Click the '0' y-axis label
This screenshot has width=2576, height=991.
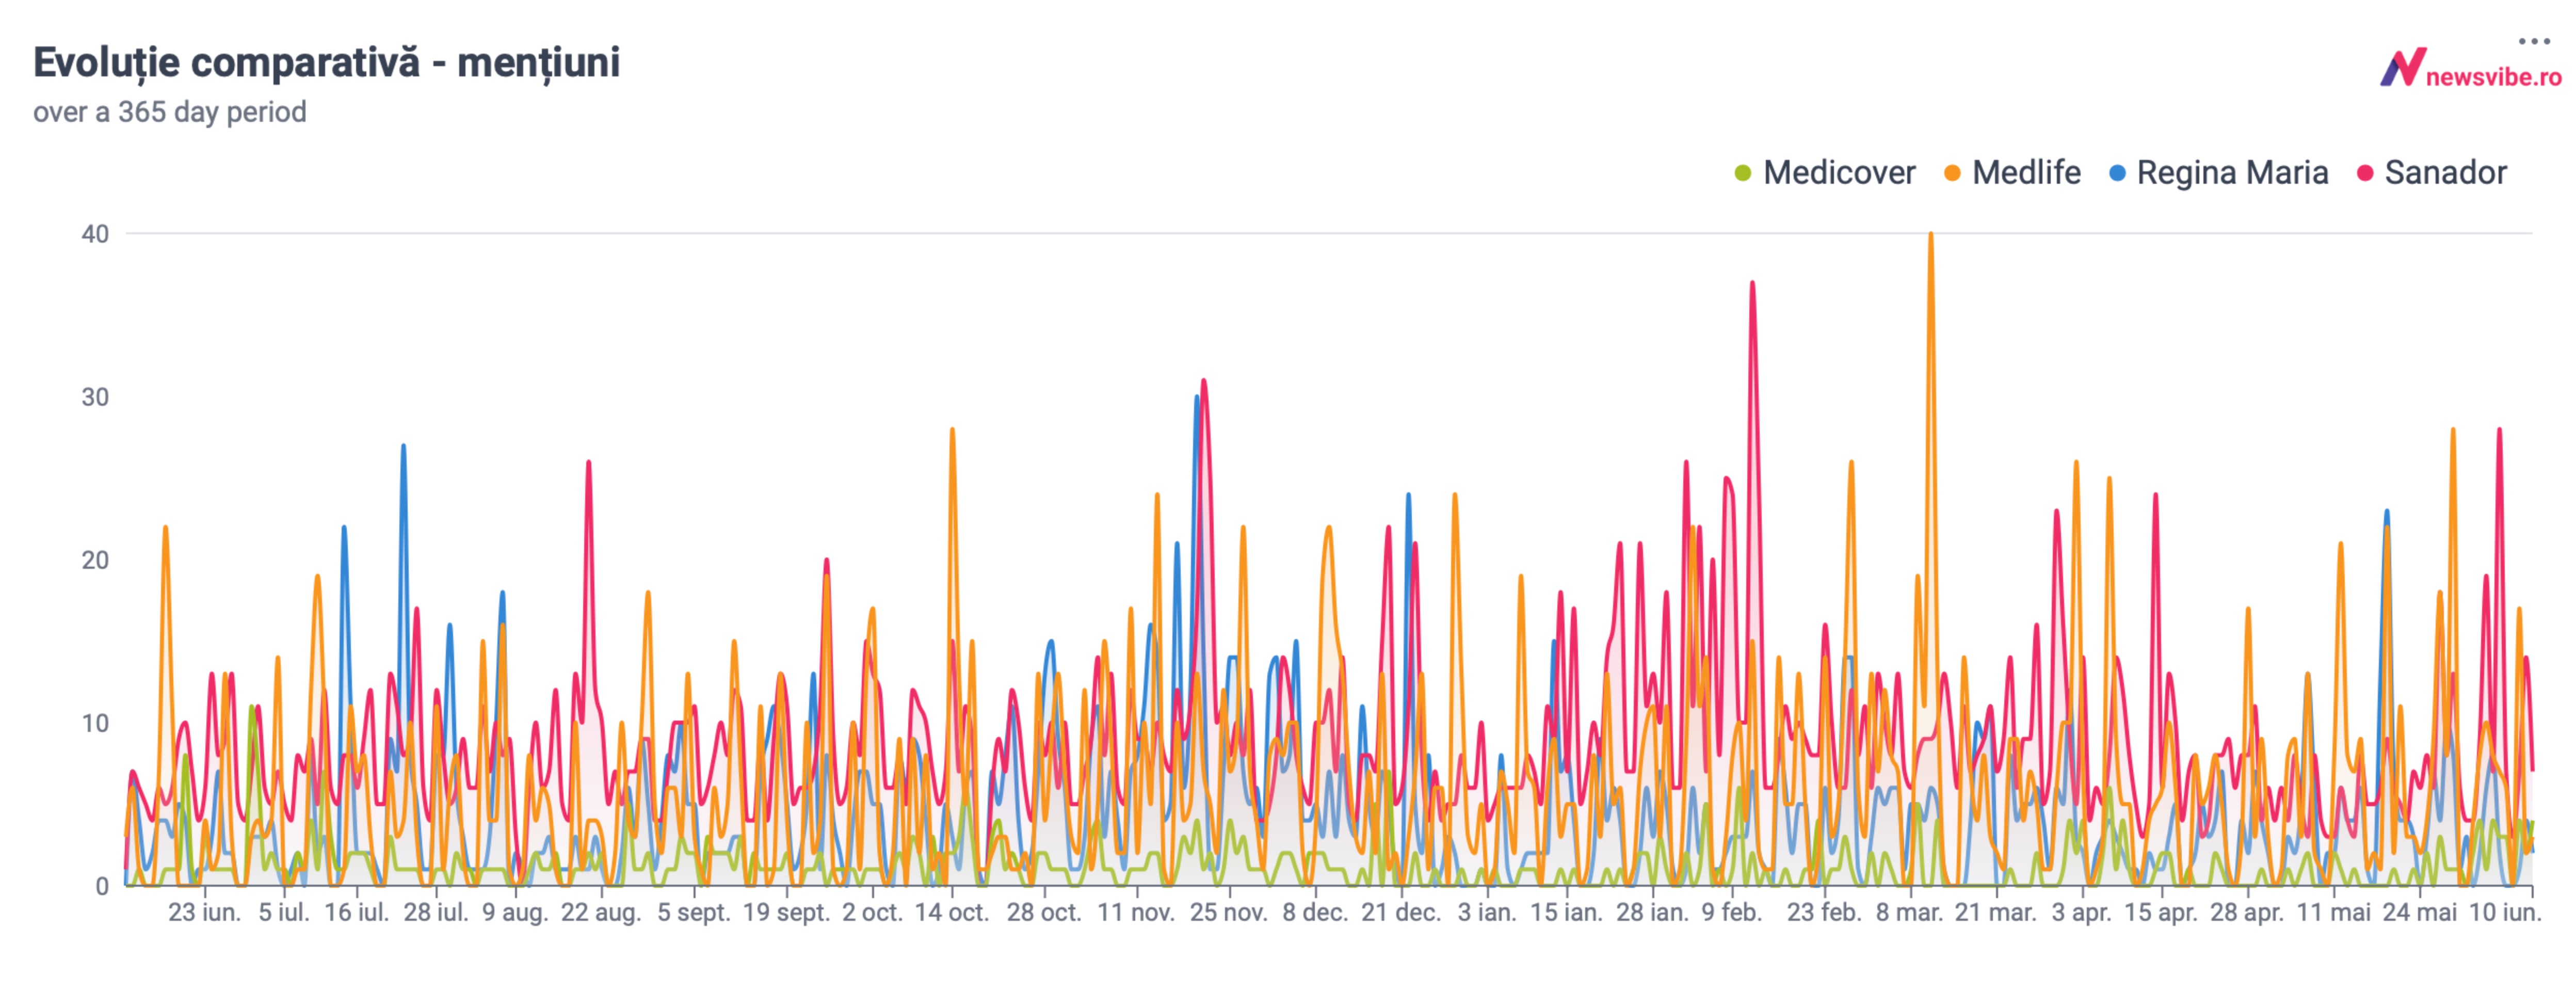click(102, 886)
